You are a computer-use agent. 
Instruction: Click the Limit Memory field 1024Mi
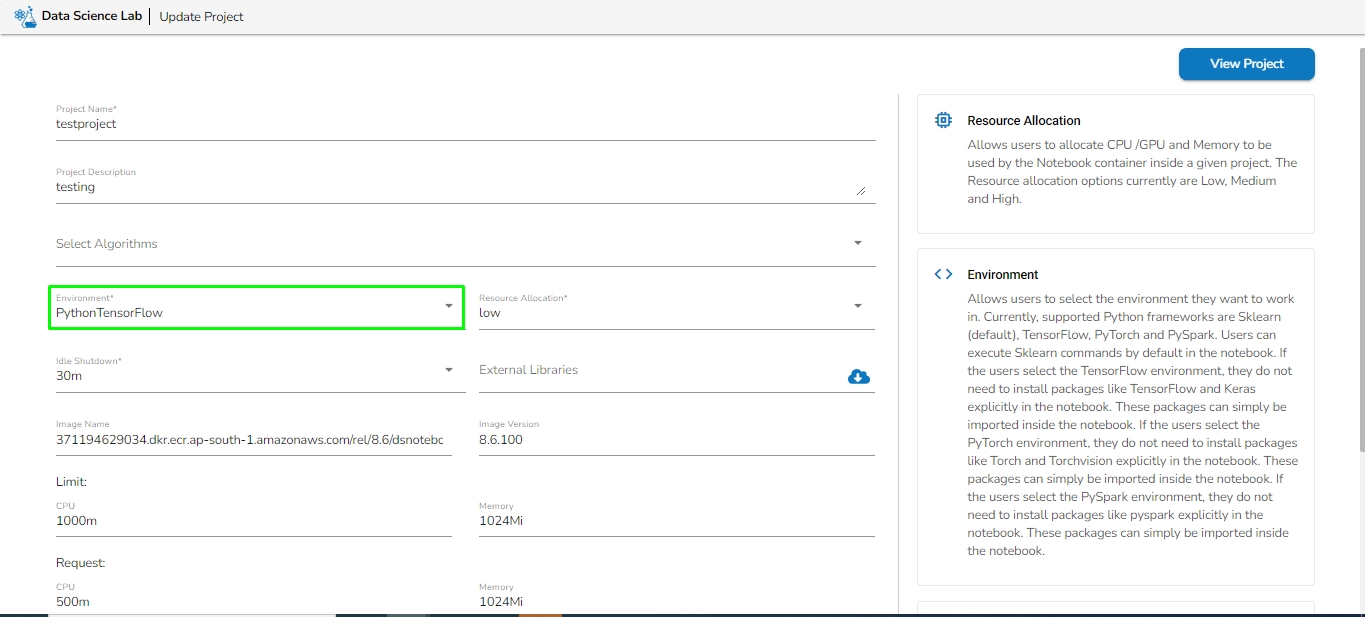(x=676, y=521)
